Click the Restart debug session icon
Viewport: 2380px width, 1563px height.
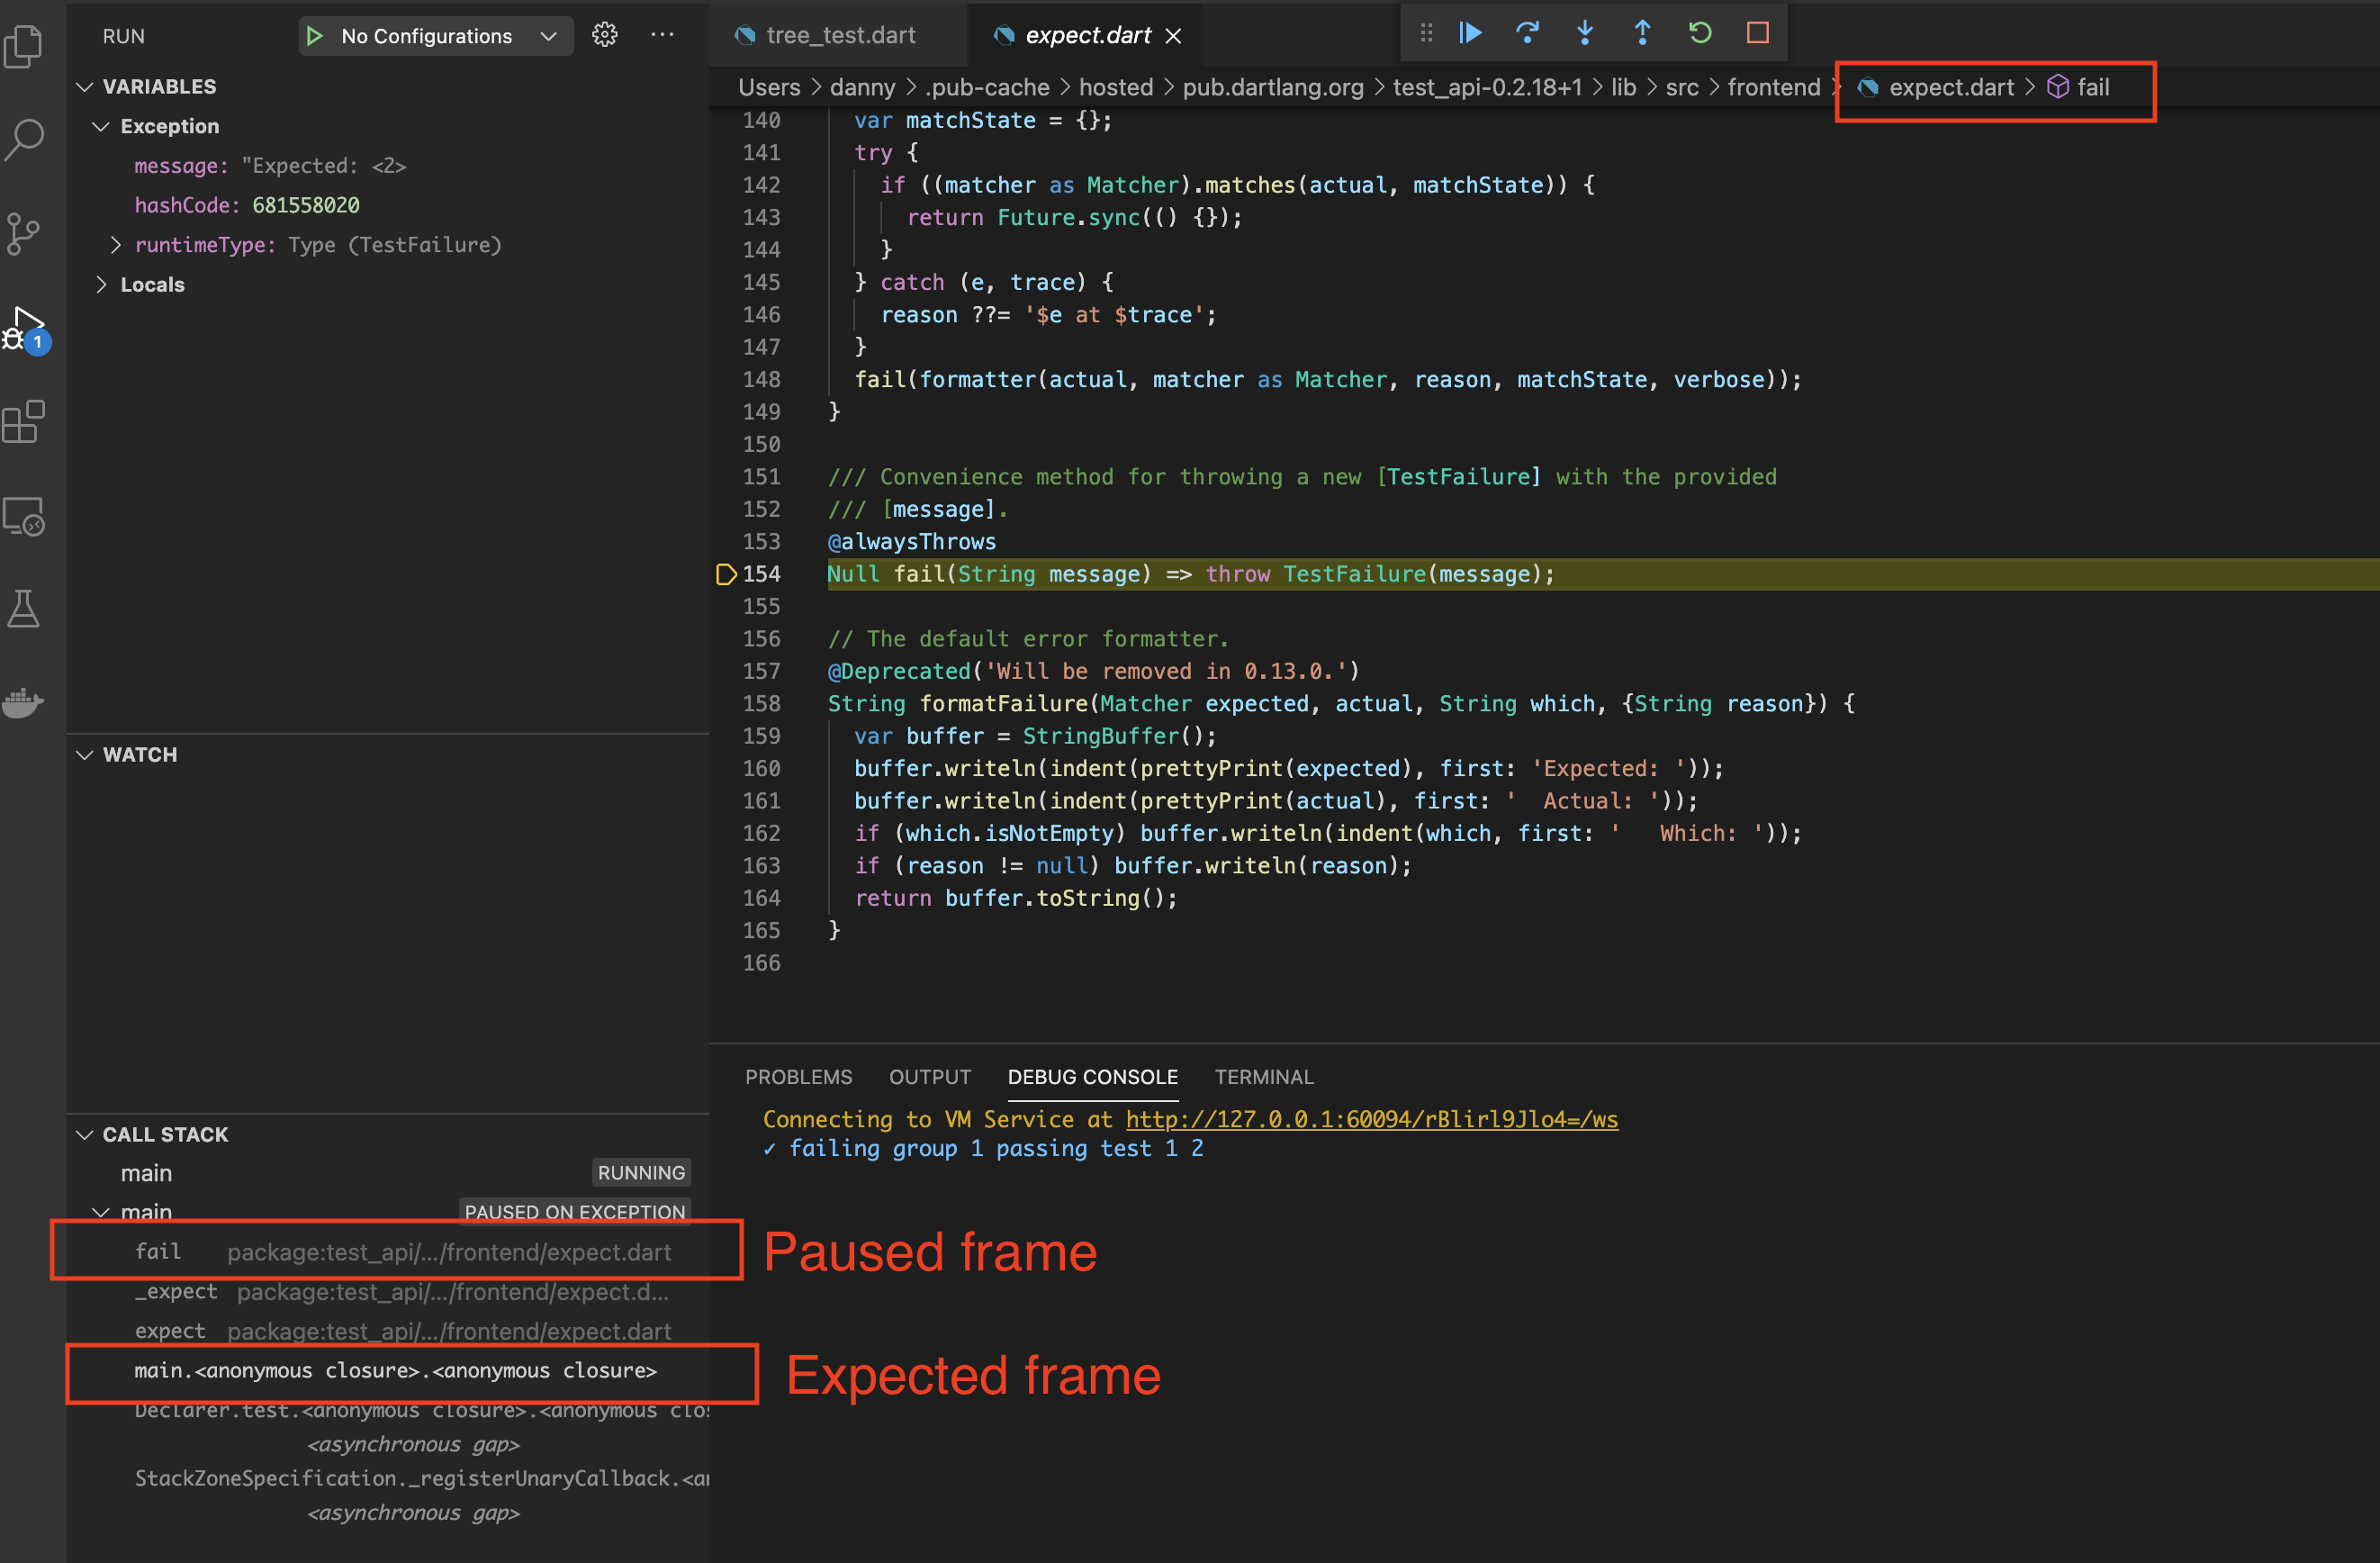(x=1700, y=32)
